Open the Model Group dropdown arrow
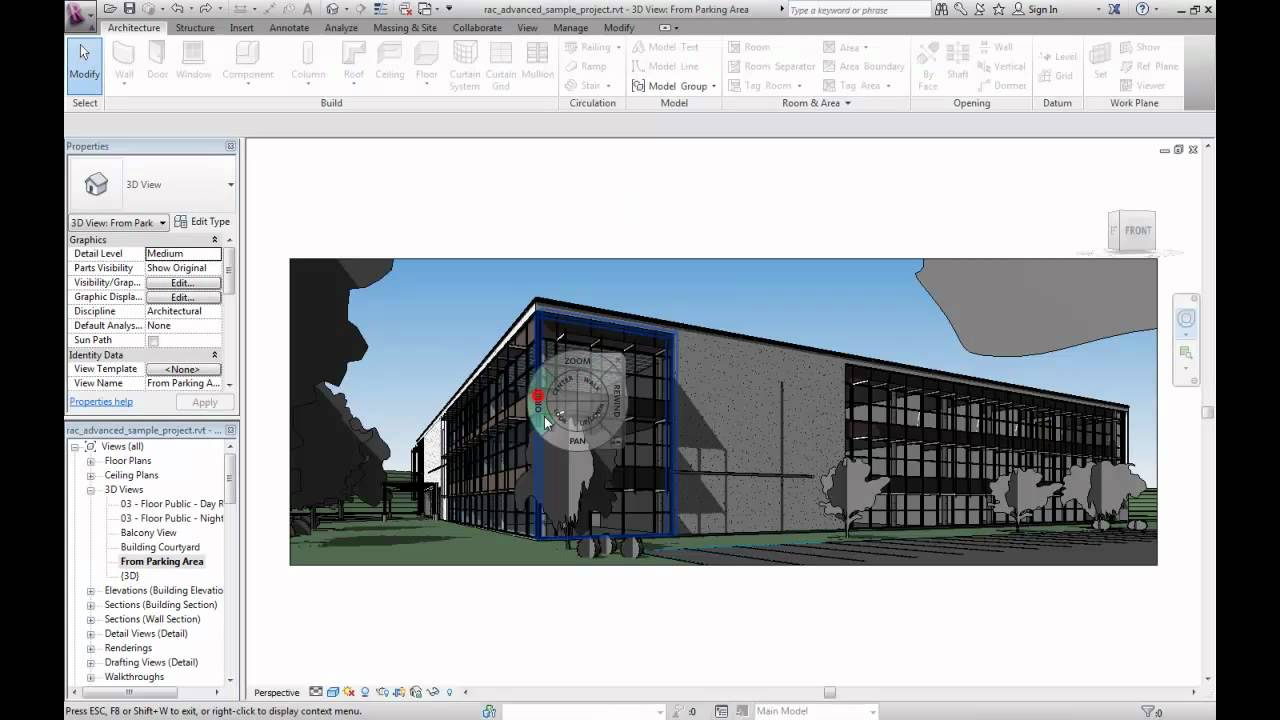This screenshot has height=720, width=1280. (714, 87)
